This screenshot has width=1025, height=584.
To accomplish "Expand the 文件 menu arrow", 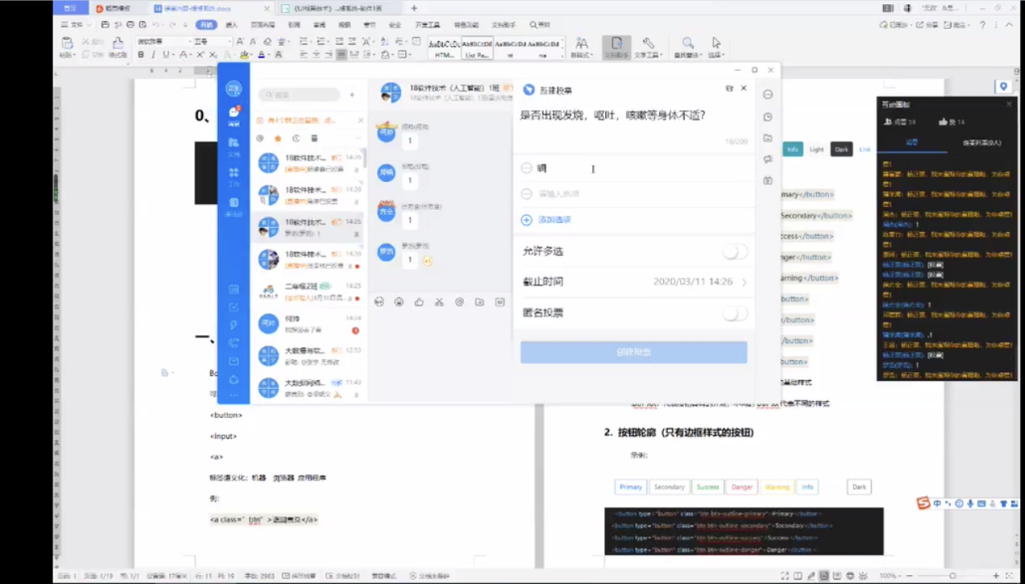I will coord(88,25).
